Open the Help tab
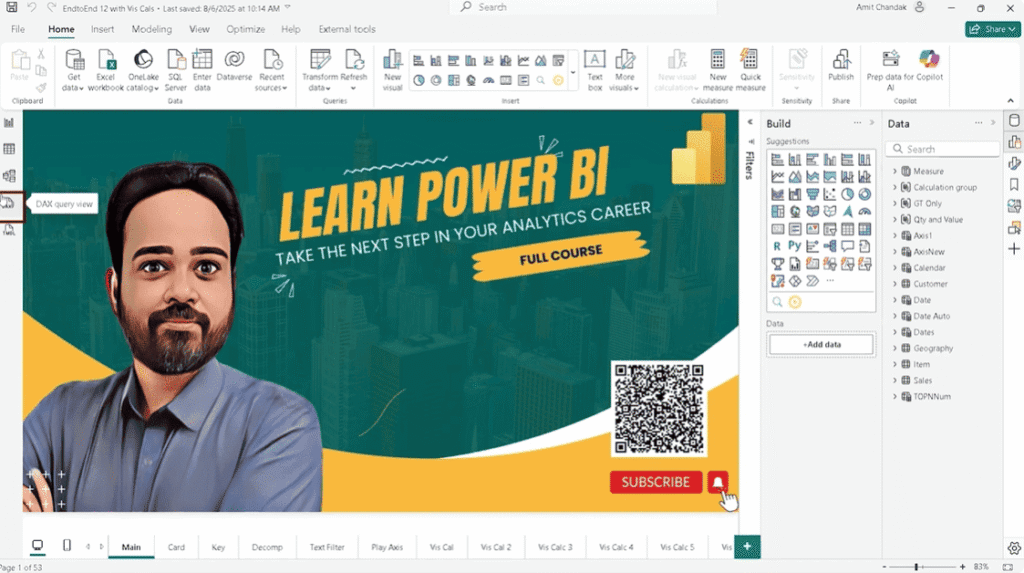The image size is (1024, 573). coord(291,29)
